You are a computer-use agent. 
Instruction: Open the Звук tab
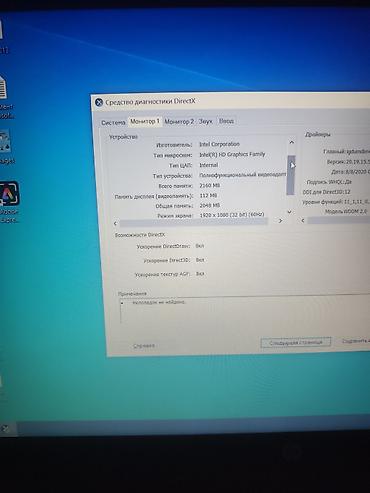pos(205,121)
